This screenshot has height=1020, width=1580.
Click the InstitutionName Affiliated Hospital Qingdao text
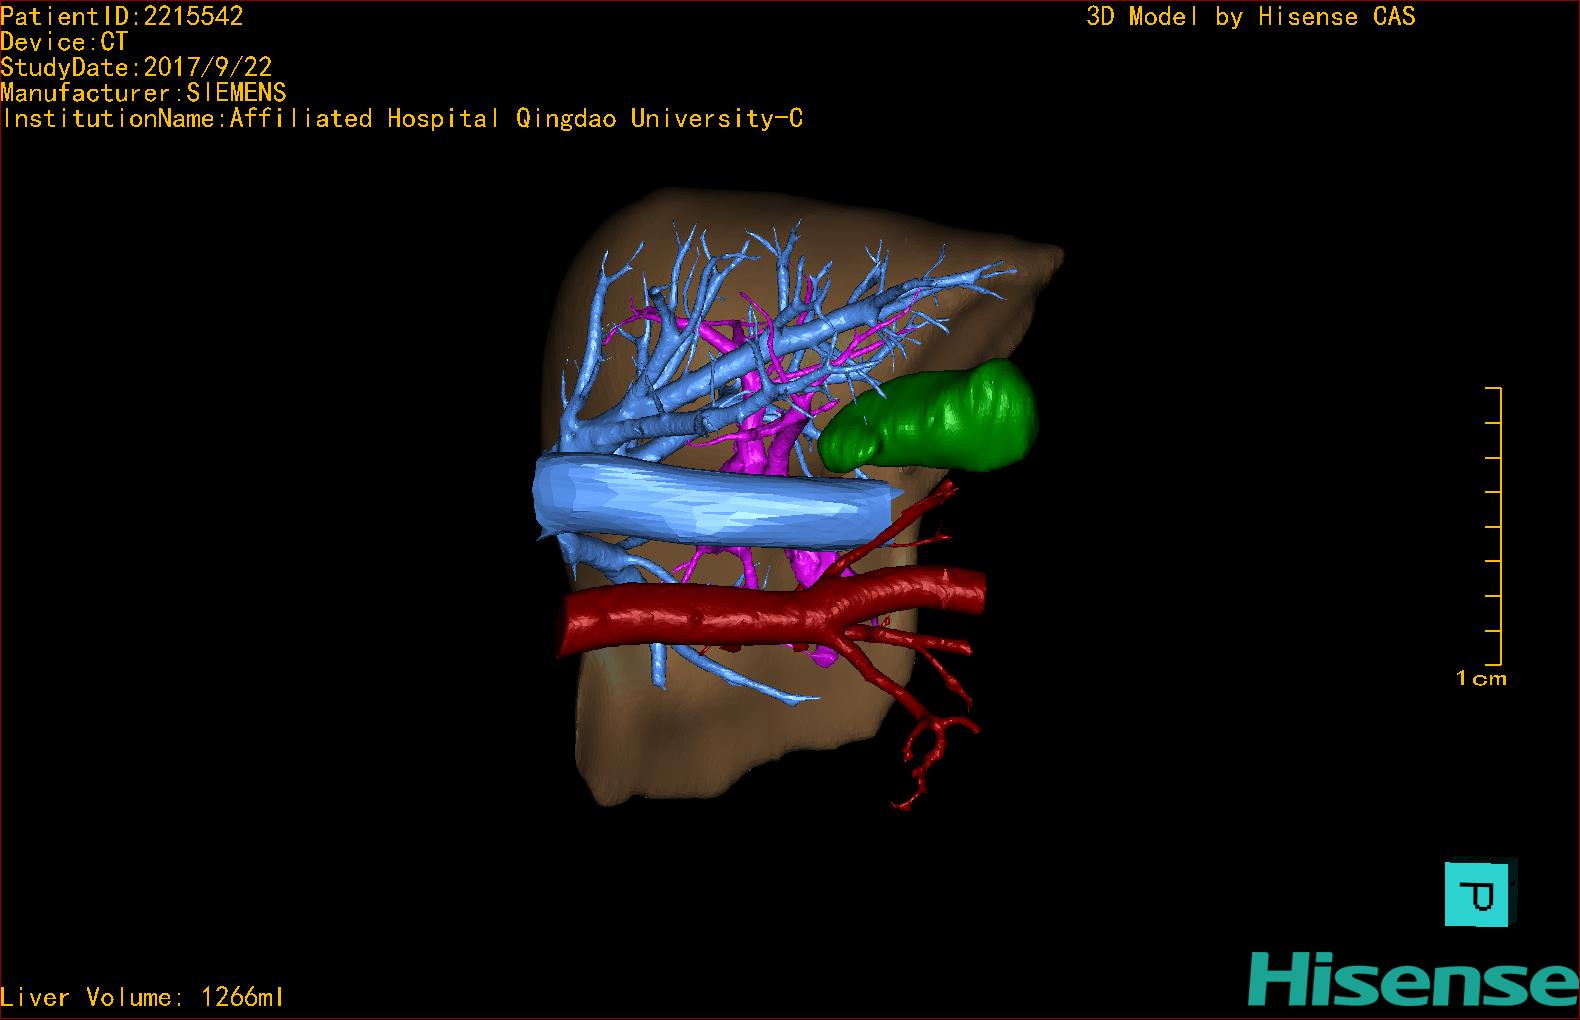coord(402,118)
